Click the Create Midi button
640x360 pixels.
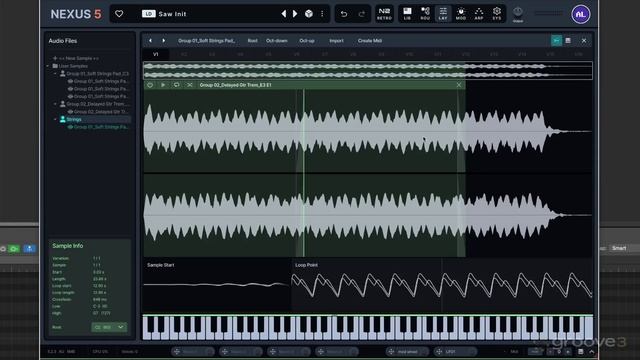pyautogui.click(x=370, y=41)
